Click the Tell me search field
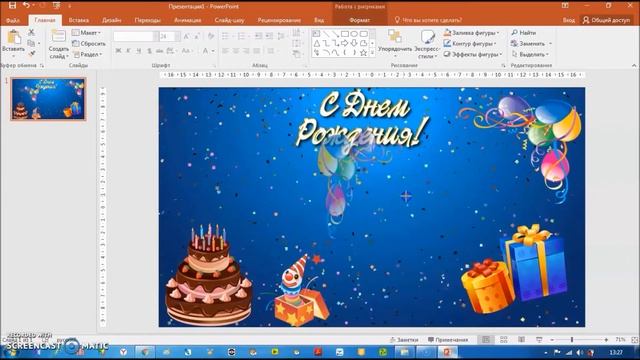The width and height of the screenshot is (640, 360). click(428, 20)
